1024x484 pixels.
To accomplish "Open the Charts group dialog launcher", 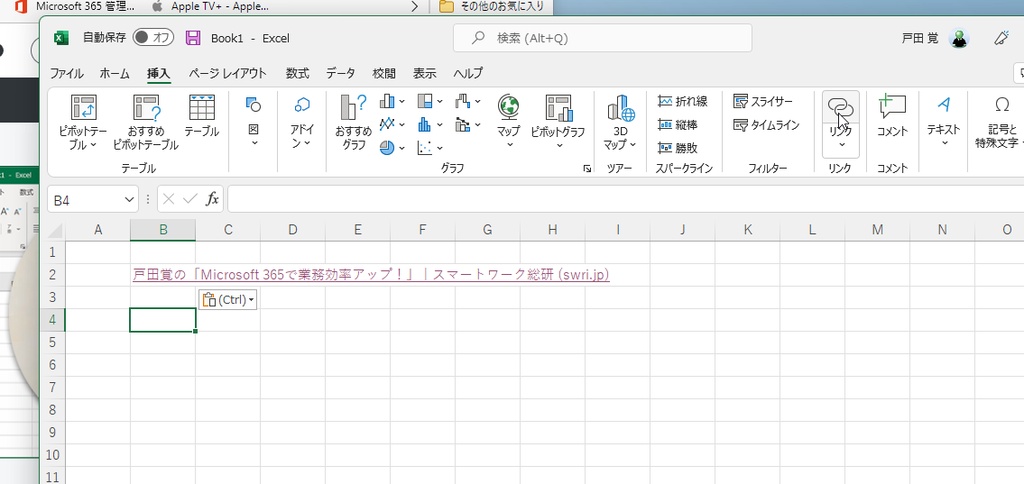I will pyautogui.click(x=587, y=169).
